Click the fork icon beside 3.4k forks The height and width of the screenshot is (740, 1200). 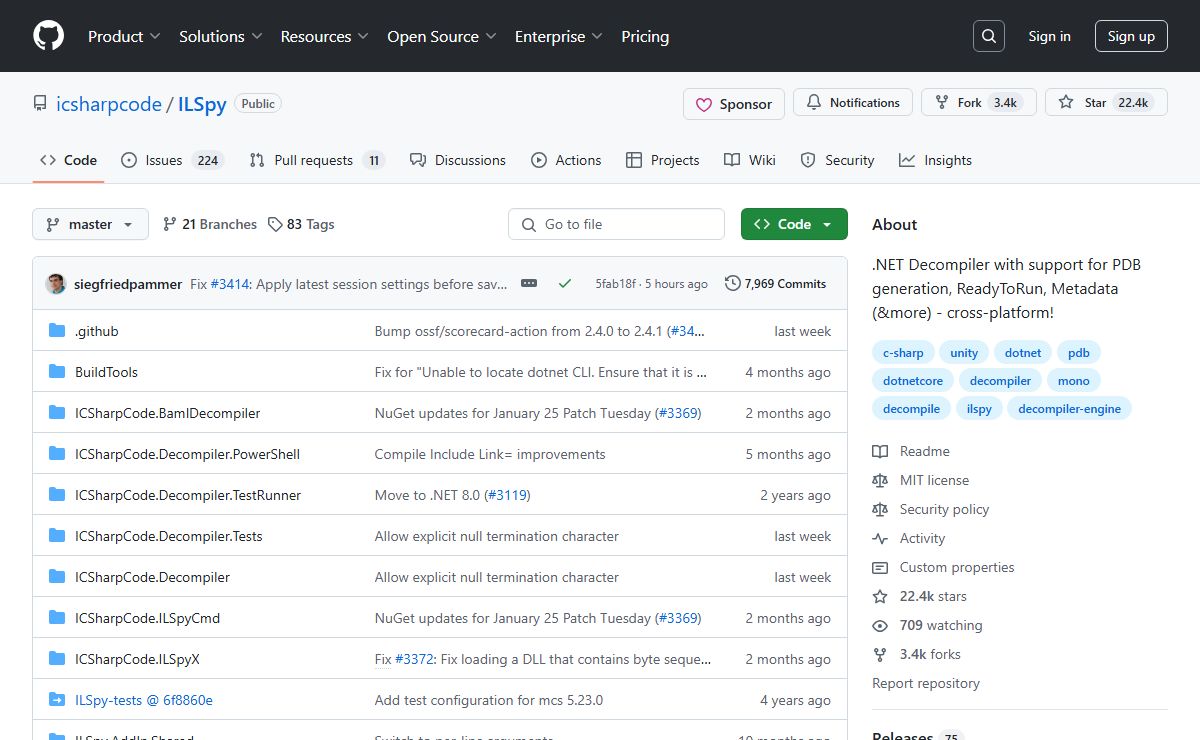pos(880,655)
